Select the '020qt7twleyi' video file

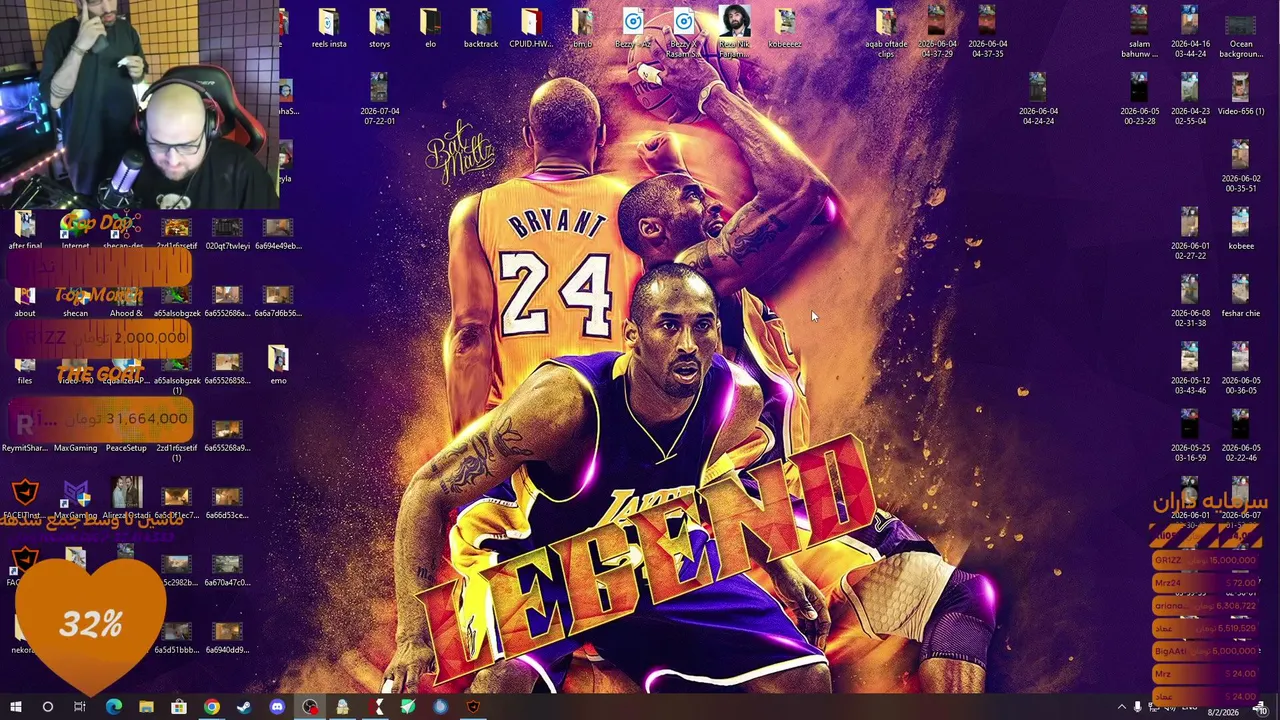[227, 232]
